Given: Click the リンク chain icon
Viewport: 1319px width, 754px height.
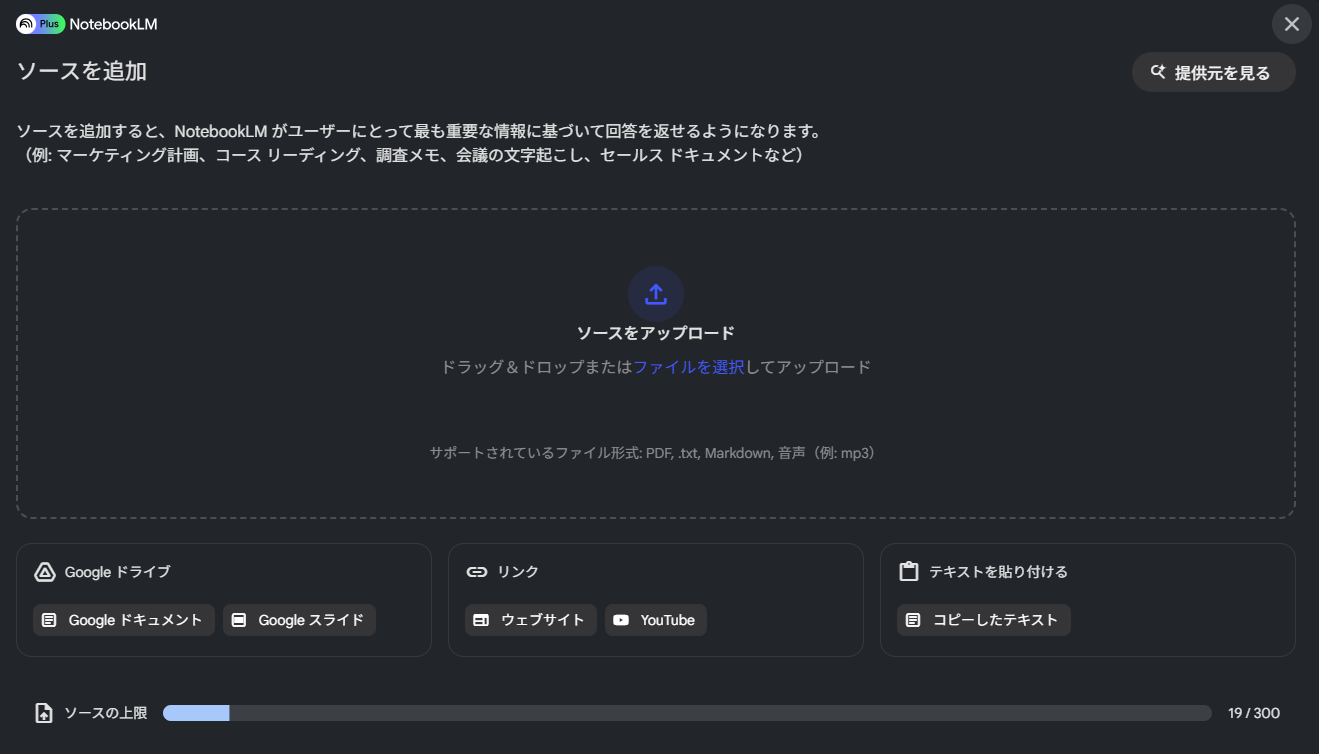Looking at the screenshot, I should click(x=477, y=572).
